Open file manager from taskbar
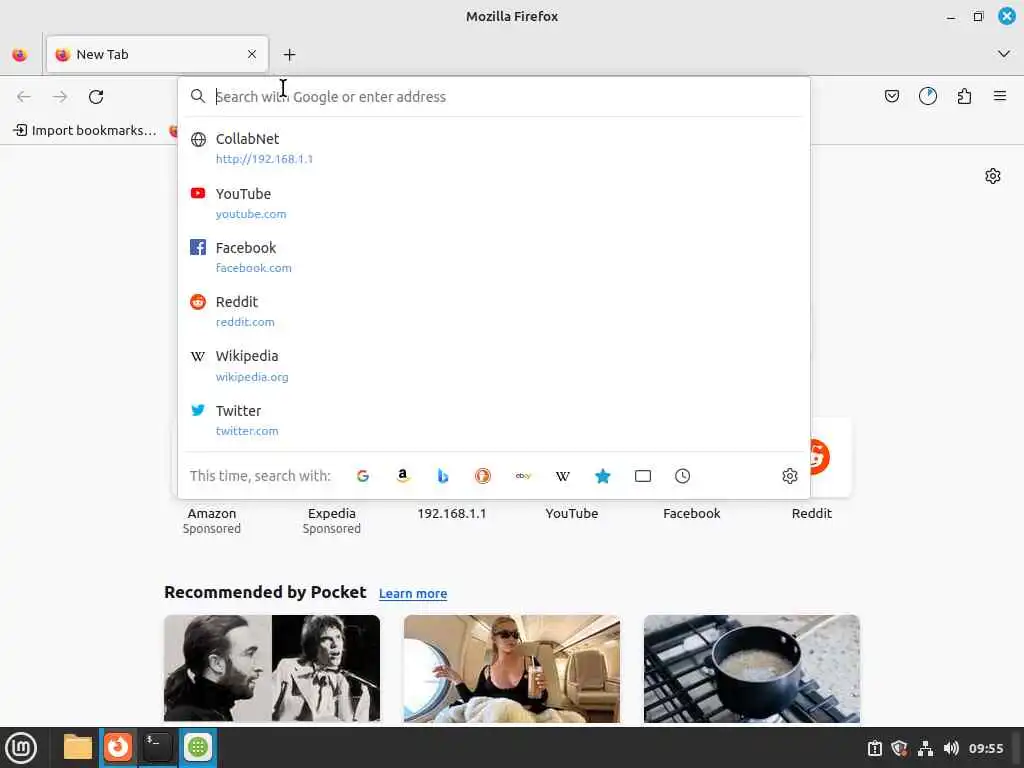Screen dimensions: 1024x768 [78, 747]
